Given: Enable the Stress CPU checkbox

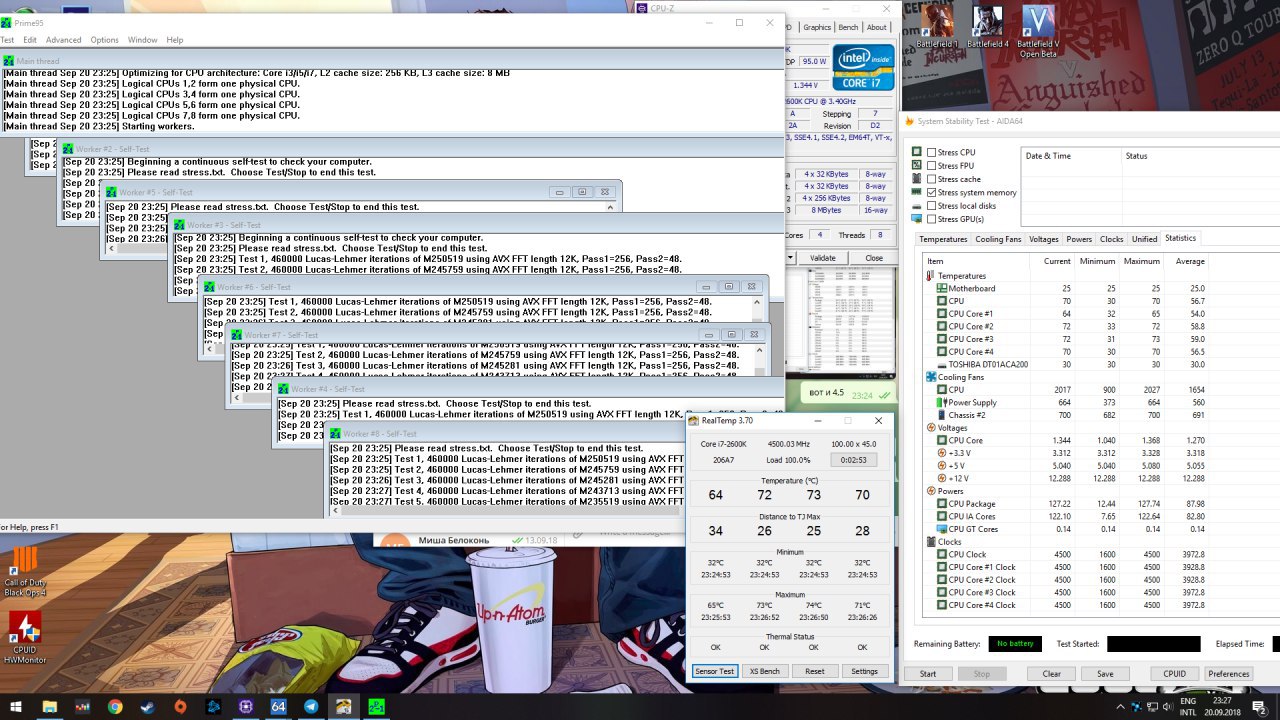Looking at the screenshot, I should click(x=932, y=152).
